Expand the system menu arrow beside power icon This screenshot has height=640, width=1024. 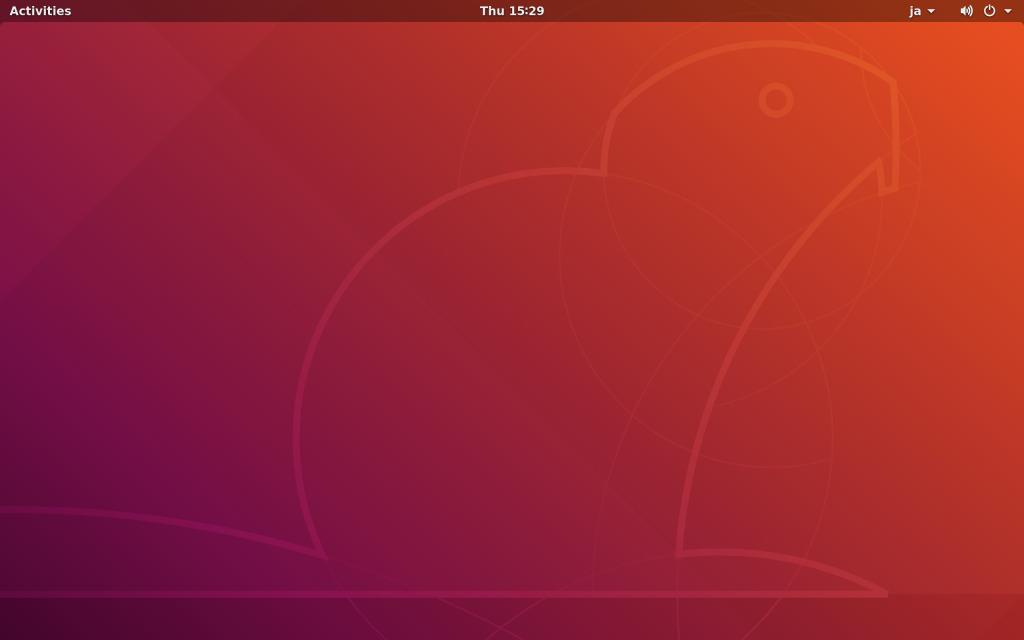pos(1008,11)
